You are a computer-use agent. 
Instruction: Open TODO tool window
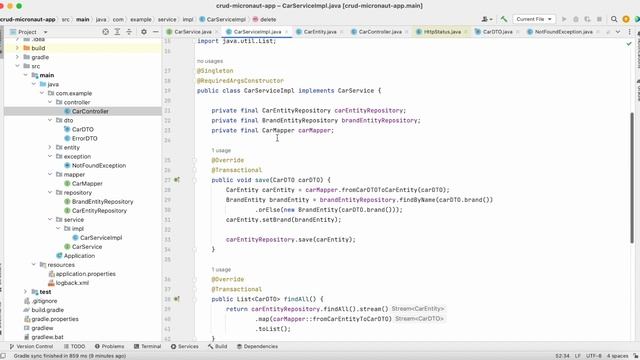tap(74, 347)
